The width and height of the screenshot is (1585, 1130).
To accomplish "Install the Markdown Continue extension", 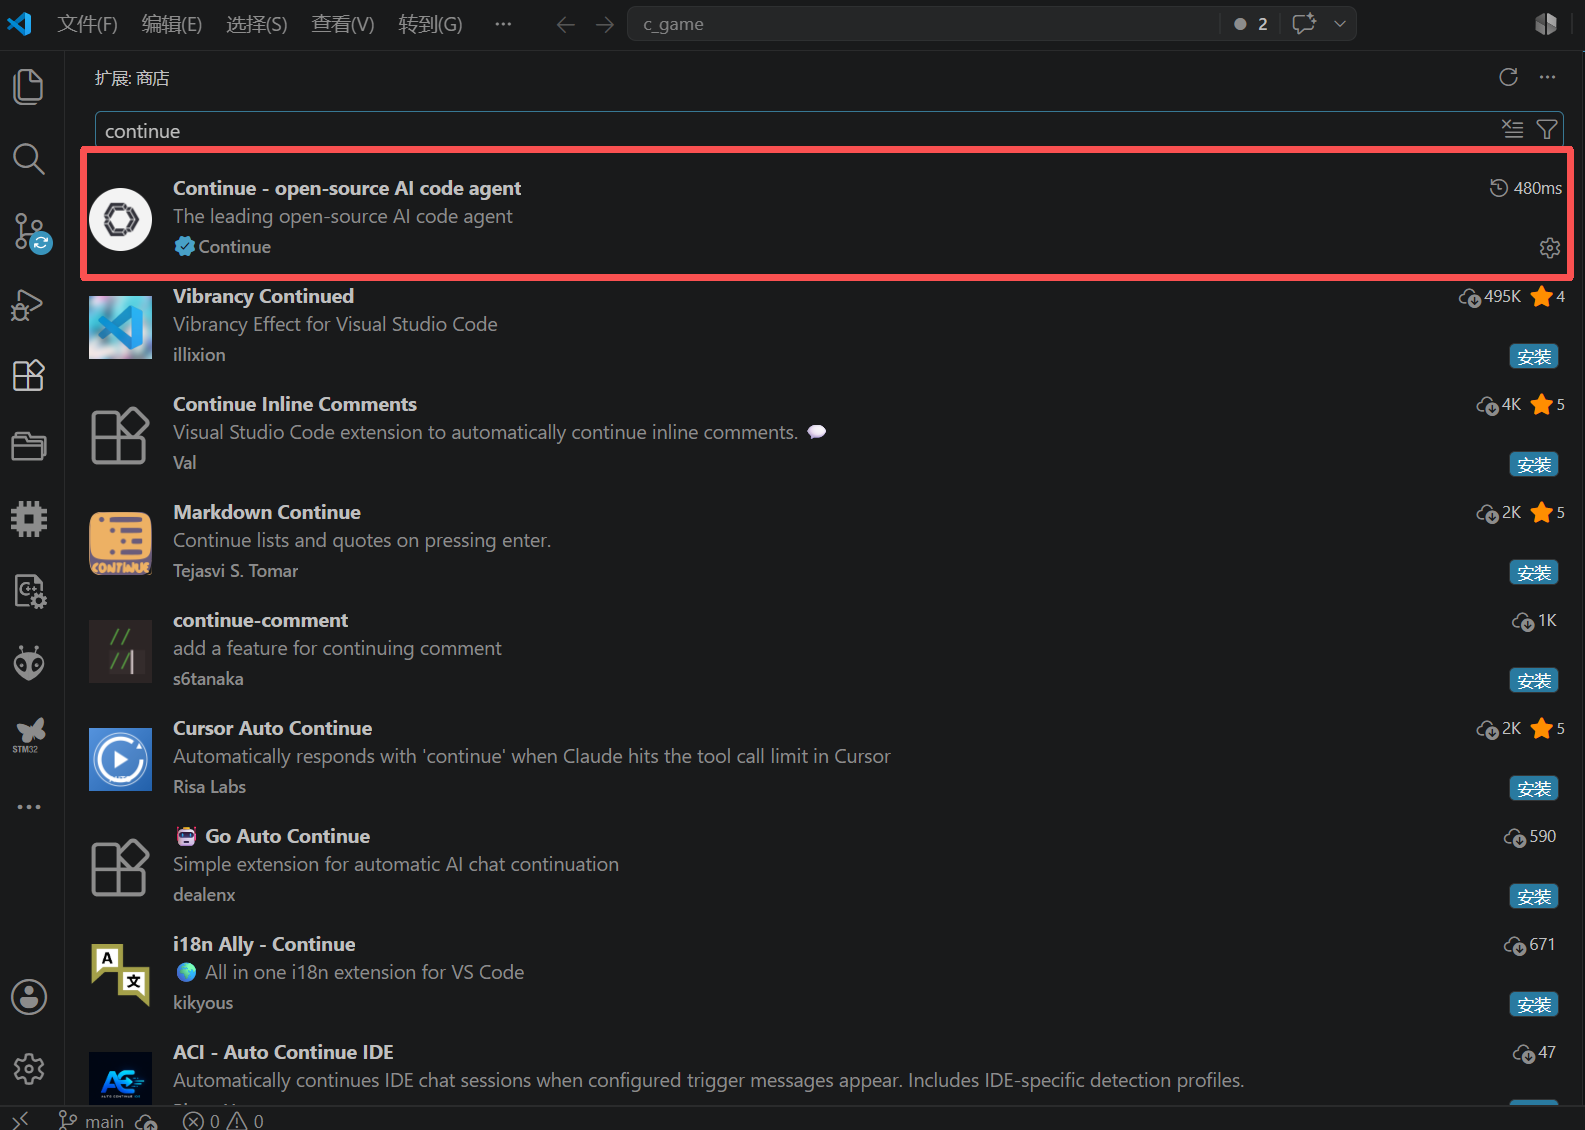I will [1533, 573].
